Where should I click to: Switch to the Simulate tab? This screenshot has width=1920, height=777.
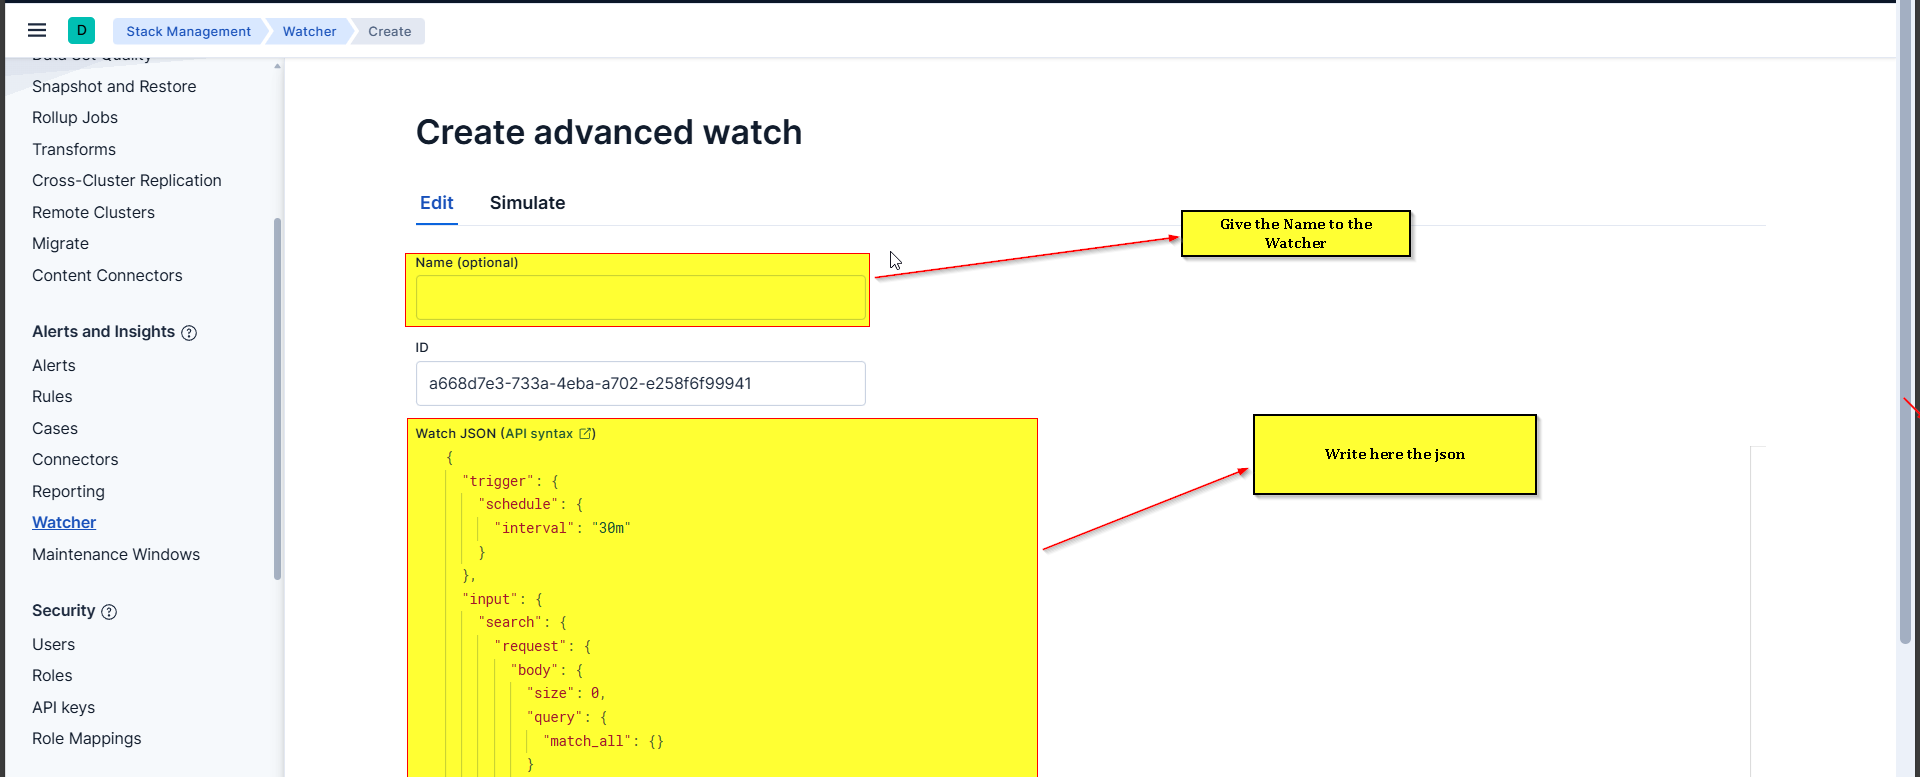point(527,203)
